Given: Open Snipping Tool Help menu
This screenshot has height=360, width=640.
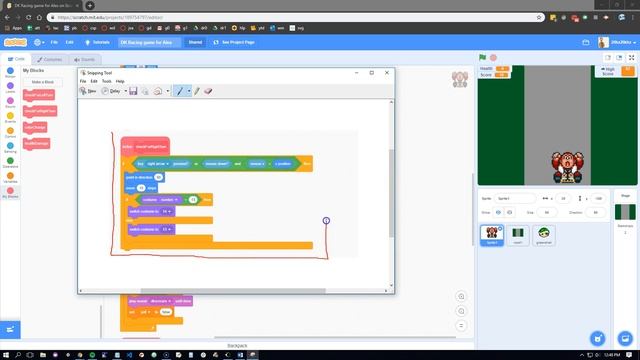Looking at the screenshot, I should (120, 81).
